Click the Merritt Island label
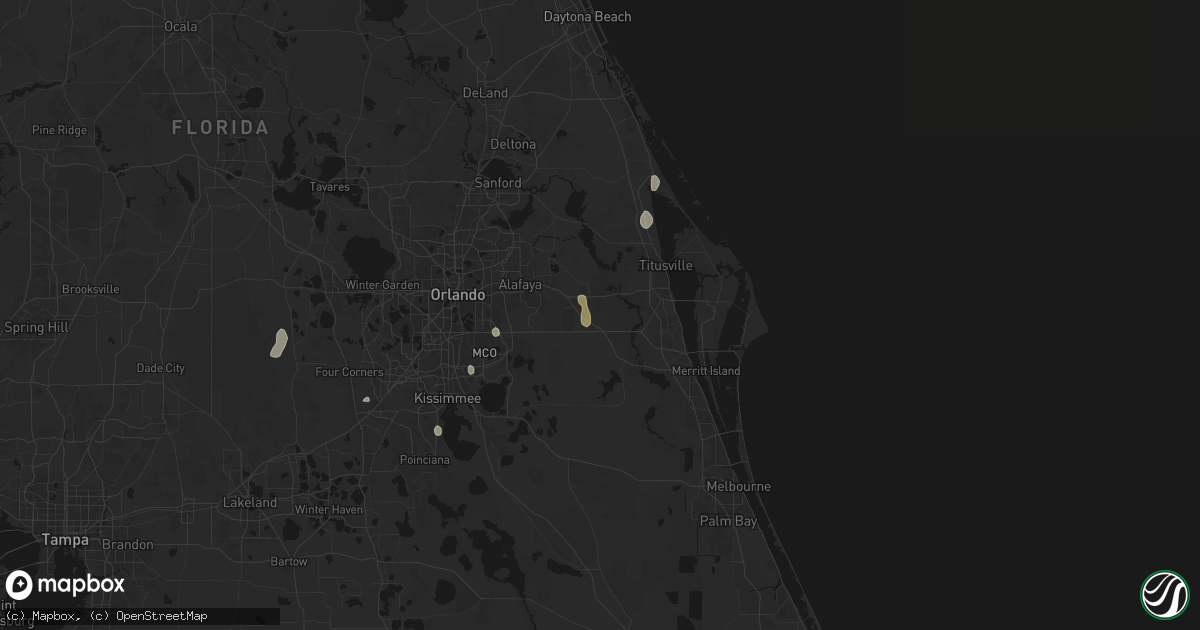This screenshot has height=630, width=1200. pos(706,371)
